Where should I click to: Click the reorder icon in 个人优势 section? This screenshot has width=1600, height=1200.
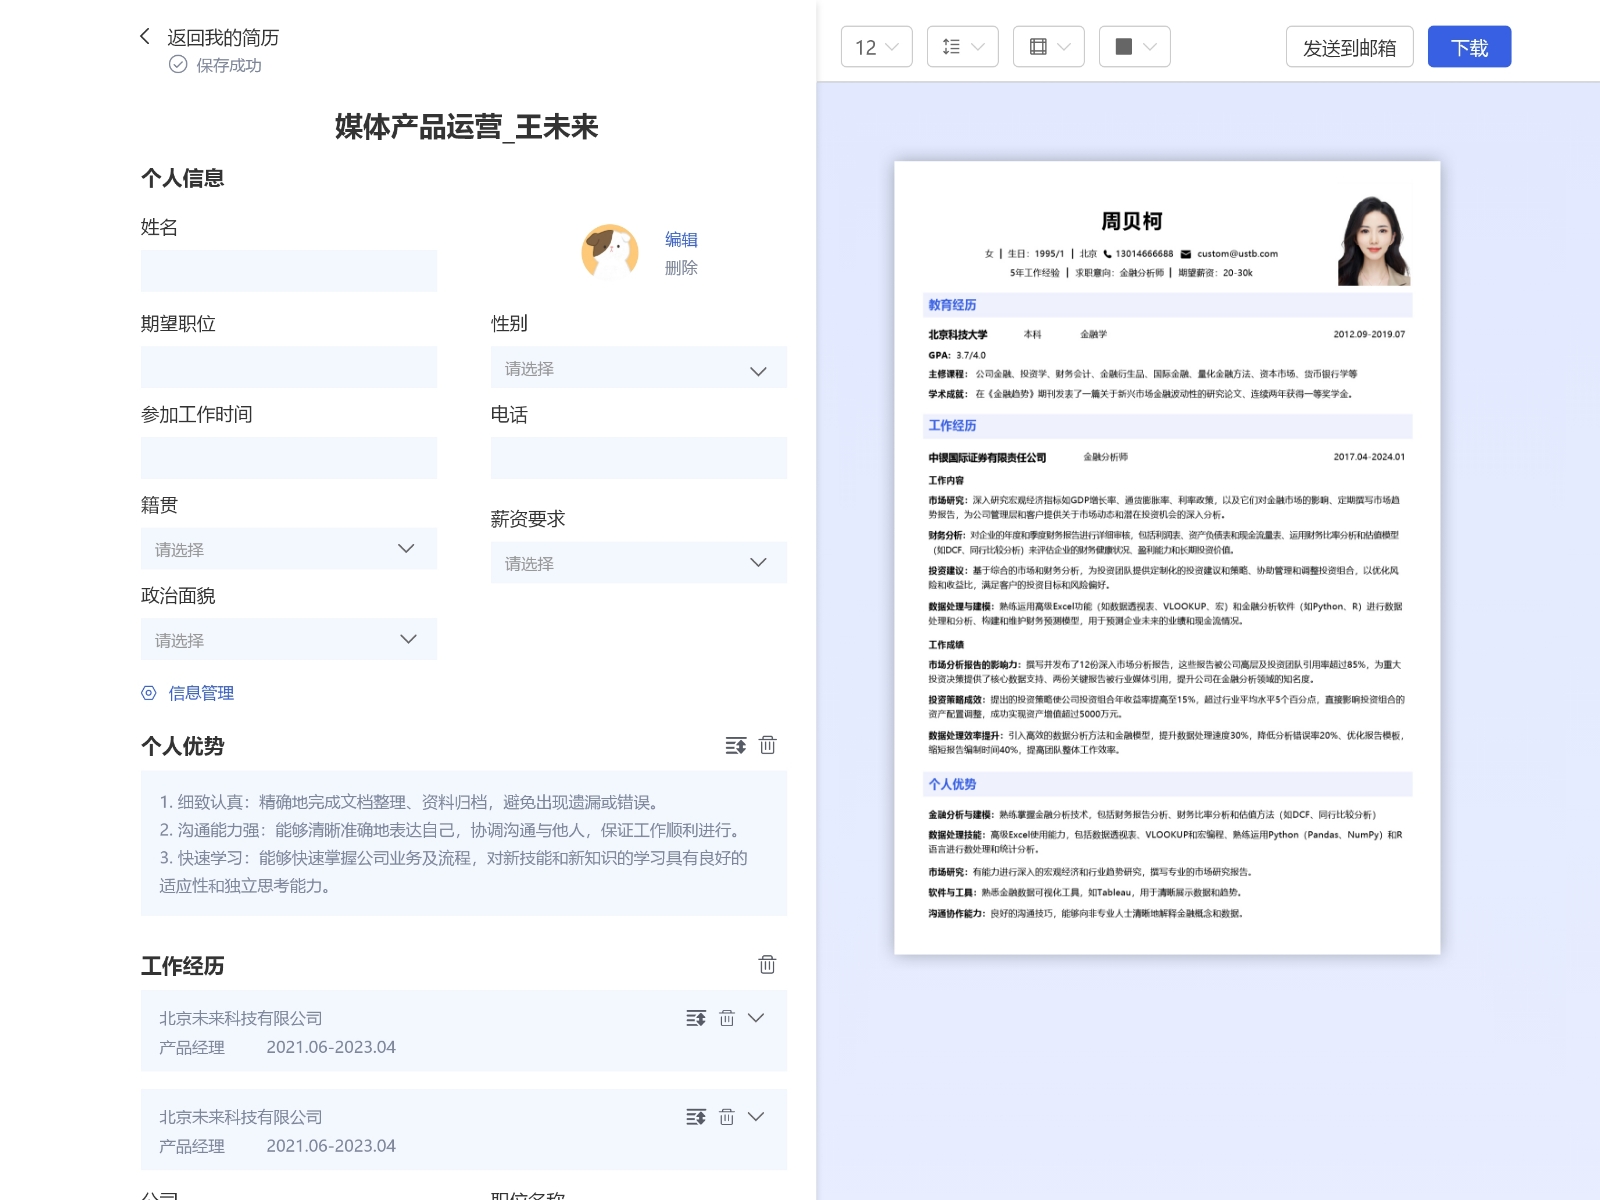pyautogui.click(x=736, y=745)
